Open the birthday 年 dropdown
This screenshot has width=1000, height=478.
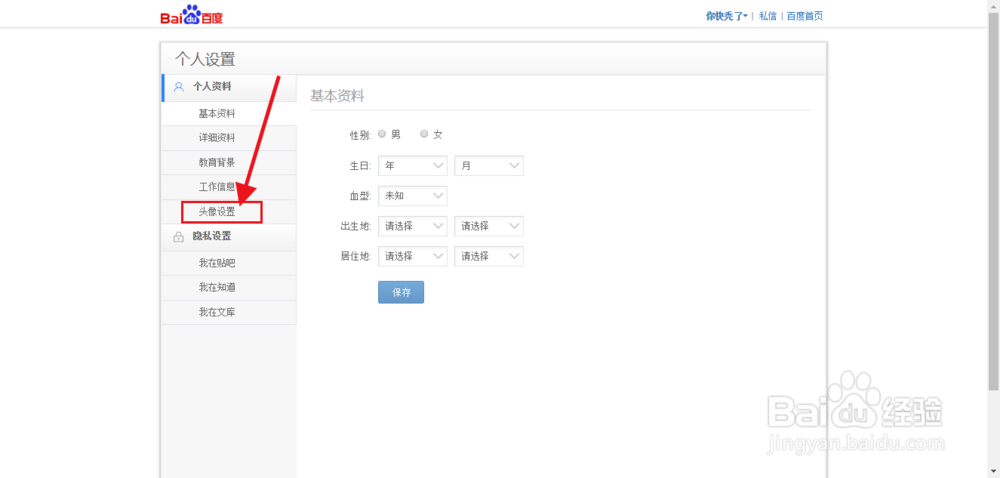[x=413, y=166]
